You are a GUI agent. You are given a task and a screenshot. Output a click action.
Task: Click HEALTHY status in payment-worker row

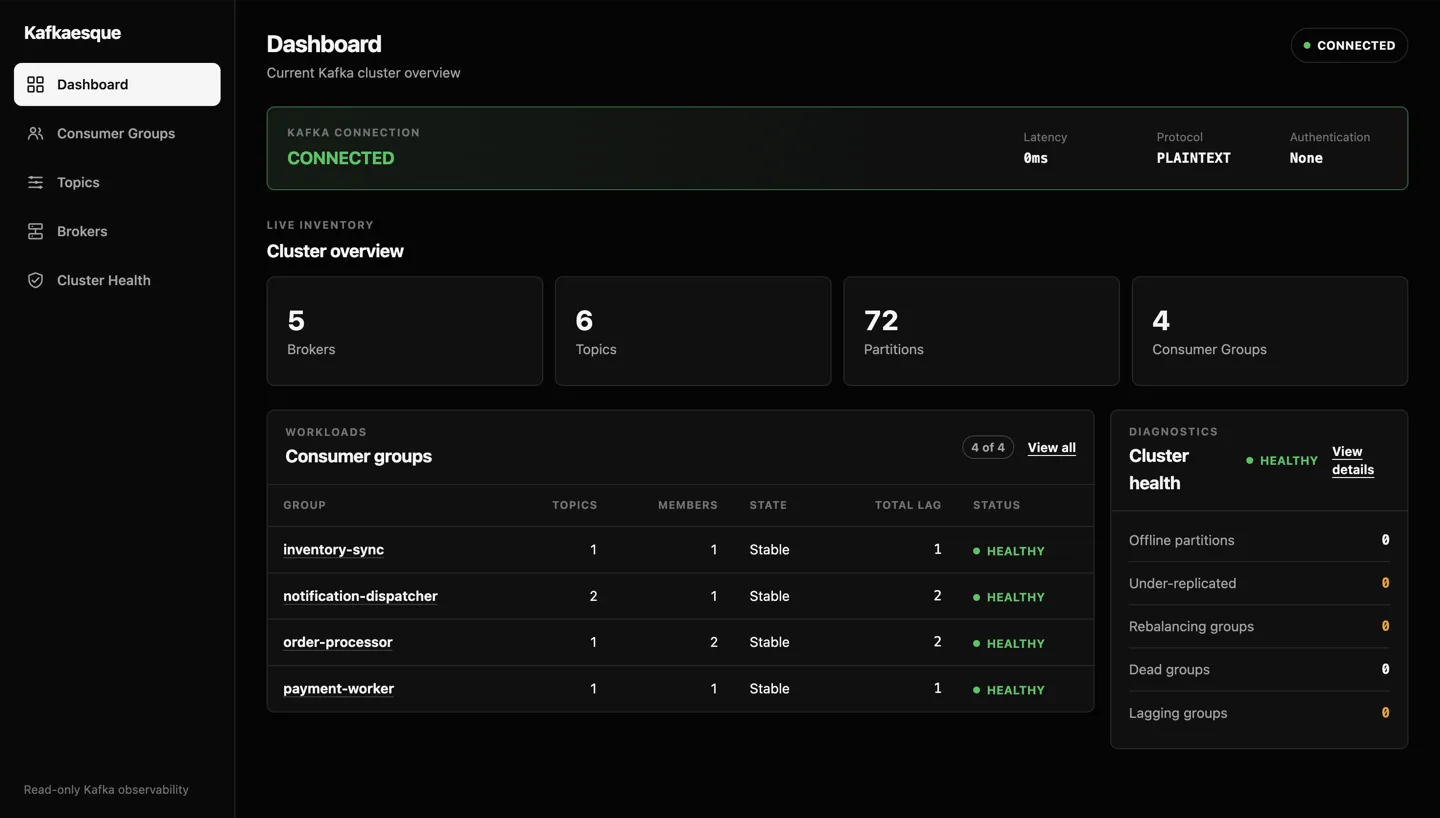pos(1009,690)
